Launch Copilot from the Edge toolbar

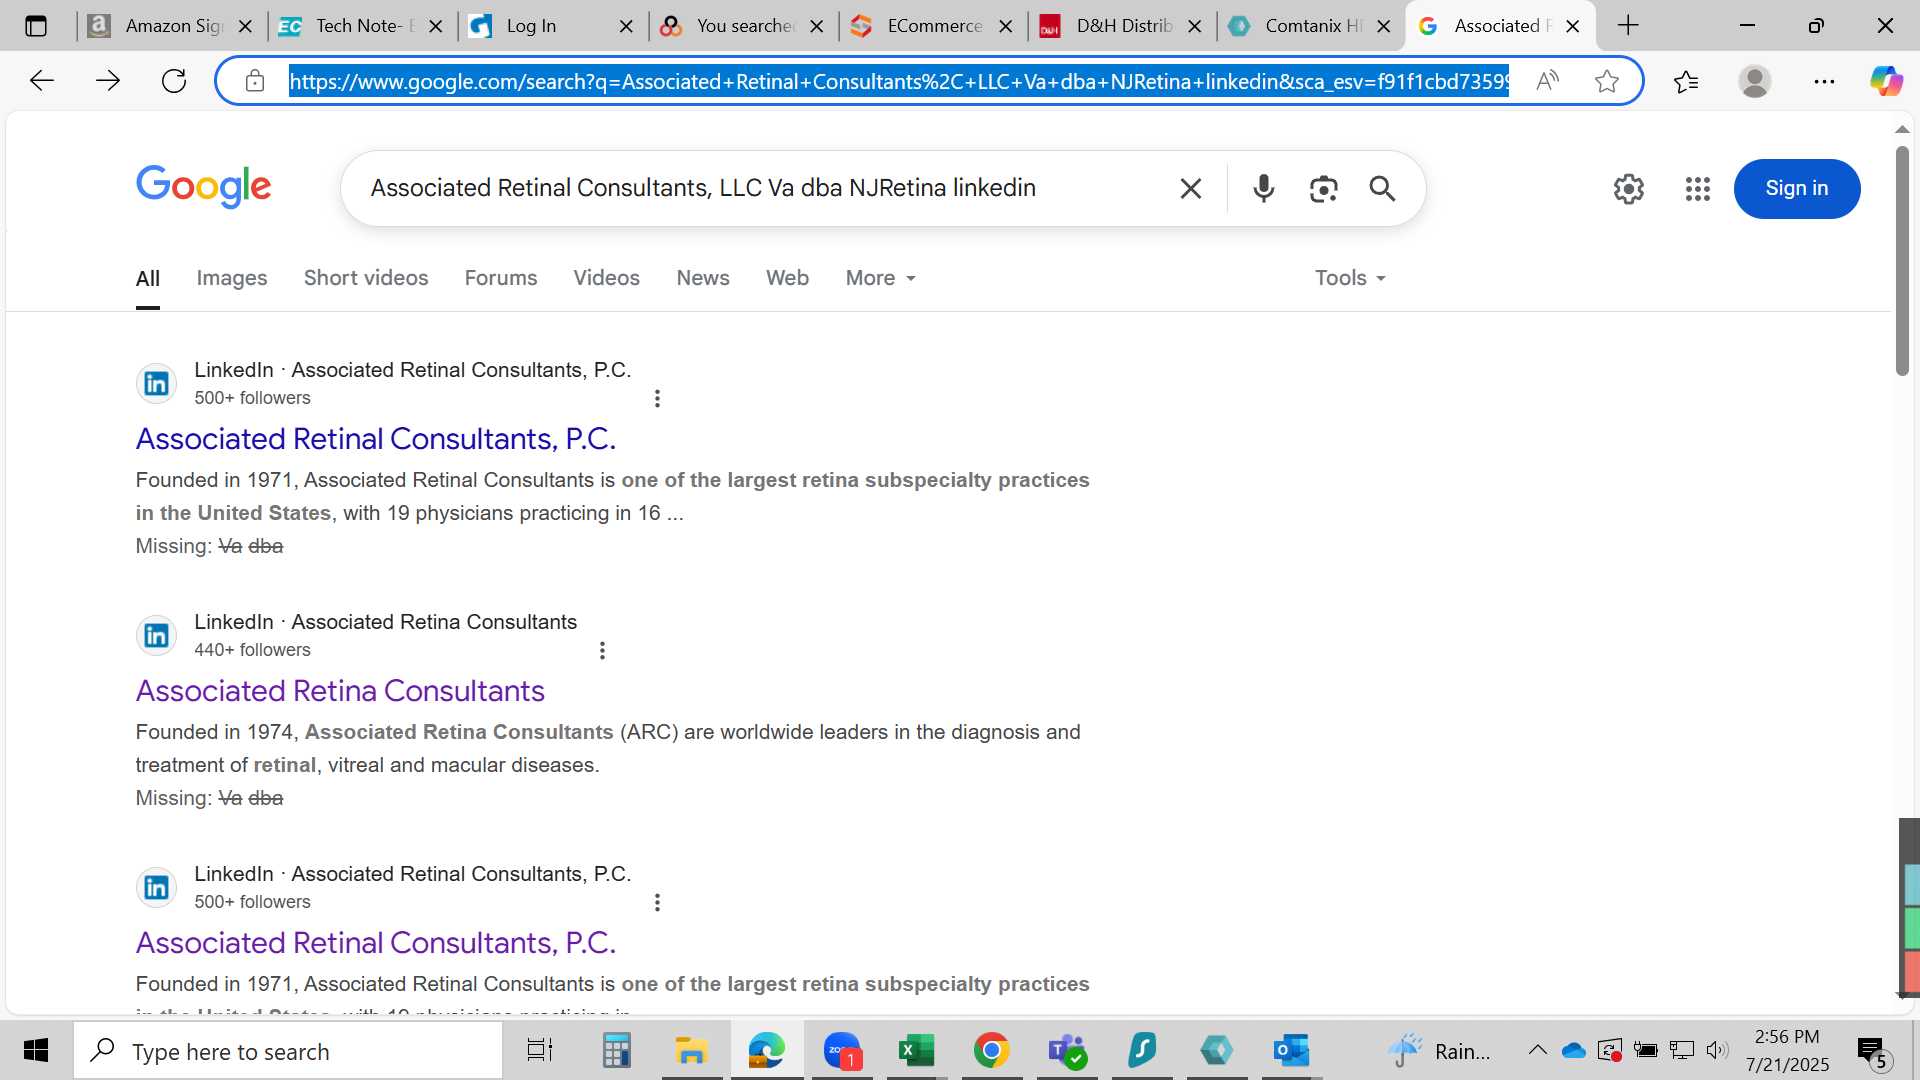(1886, 81)
